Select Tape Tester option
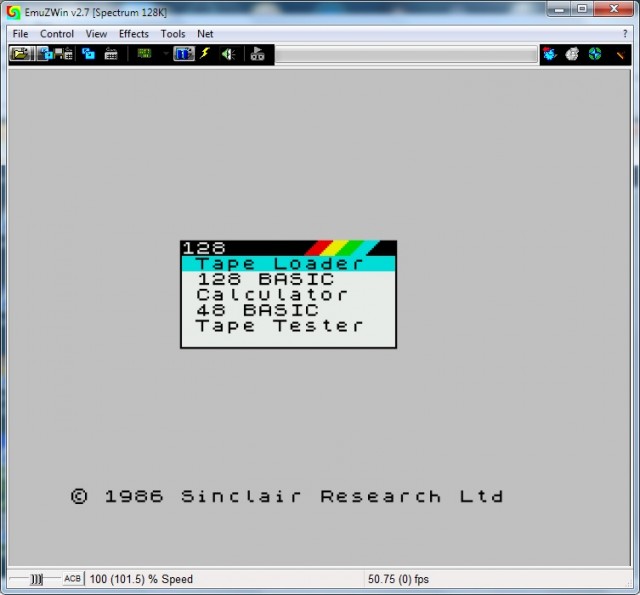Screen dimensions: 640x595 click(x=288, y=326)
